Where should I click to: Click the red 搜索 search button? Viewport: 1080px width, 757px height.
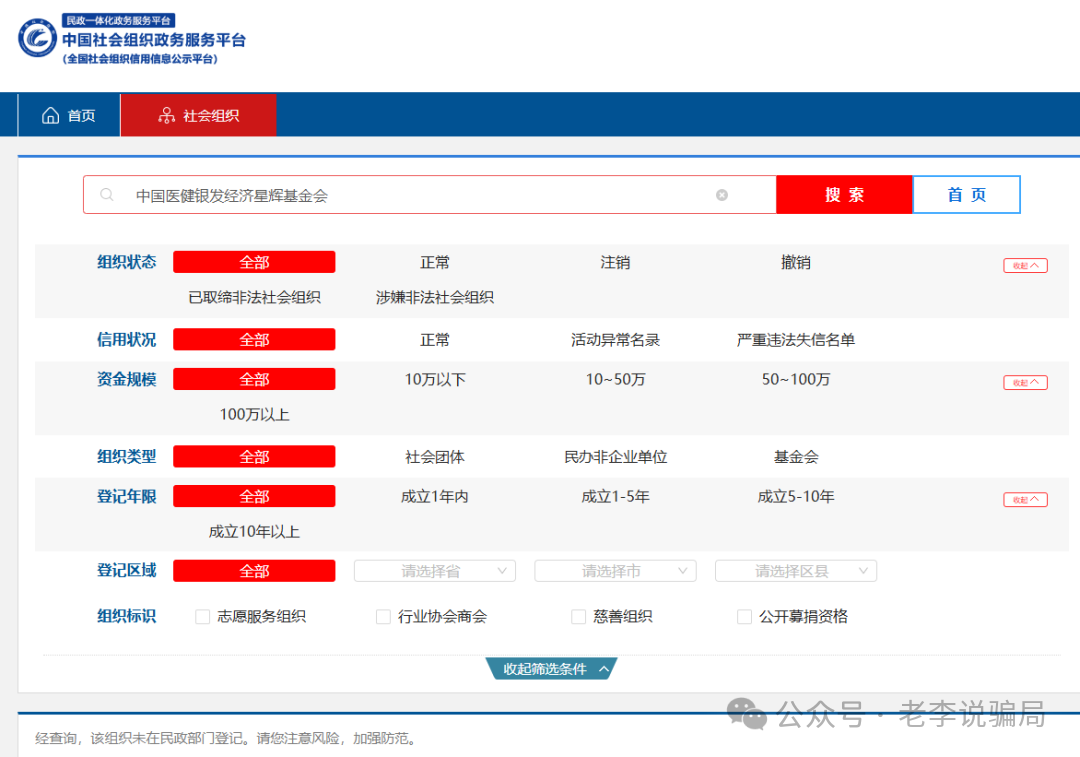844,194
